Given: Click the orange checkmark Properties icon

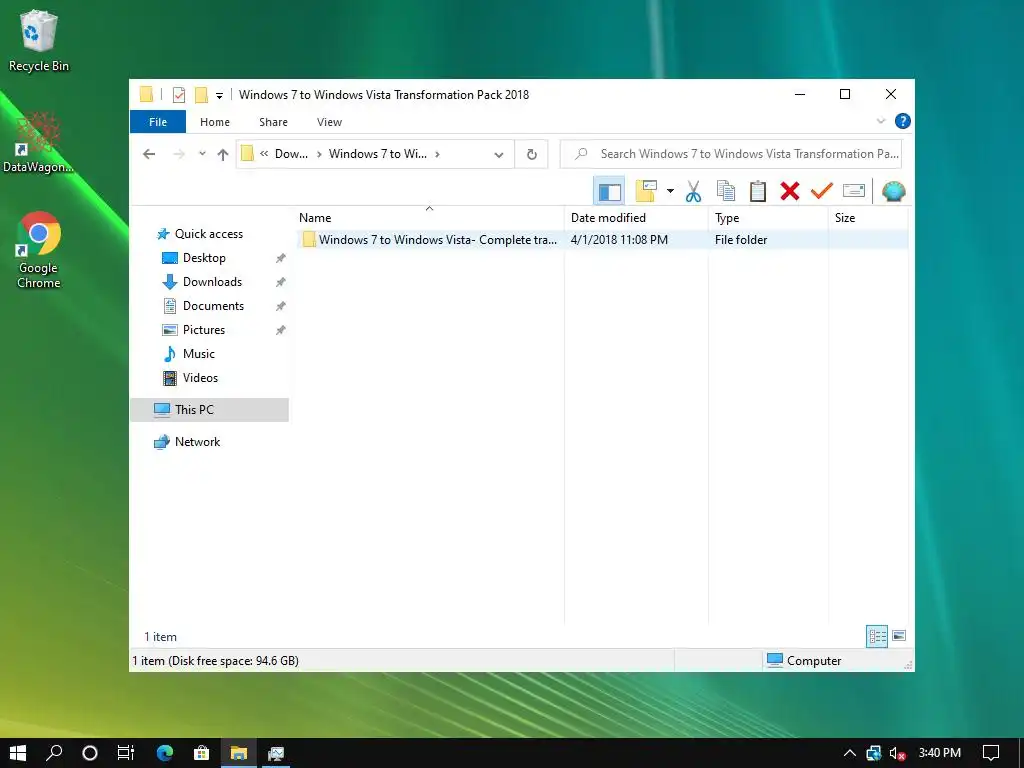Looking at the screenshot, I should coord(822,191).
